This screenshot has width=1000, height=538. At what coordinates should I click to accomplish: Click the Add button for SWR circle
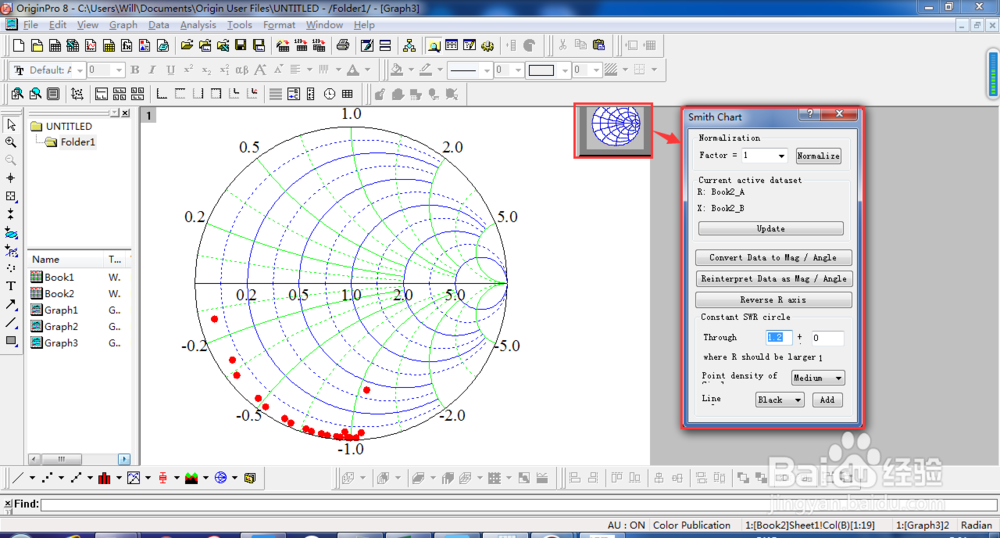827,400
